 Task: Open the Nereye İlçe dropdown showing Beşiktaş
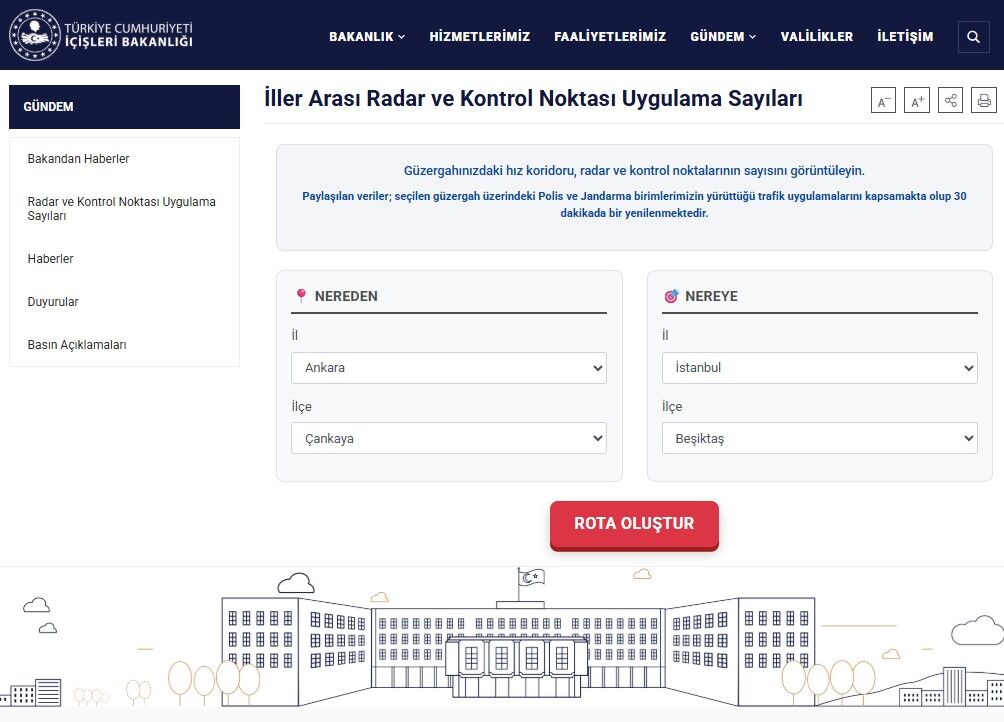819,439
